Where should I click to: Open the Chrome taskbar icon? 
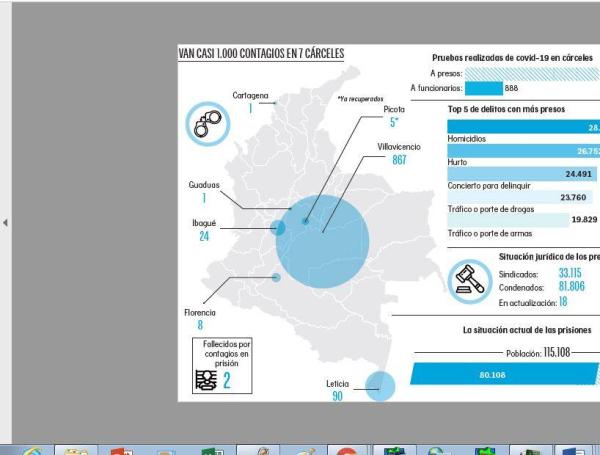click(x=347, y=451)
